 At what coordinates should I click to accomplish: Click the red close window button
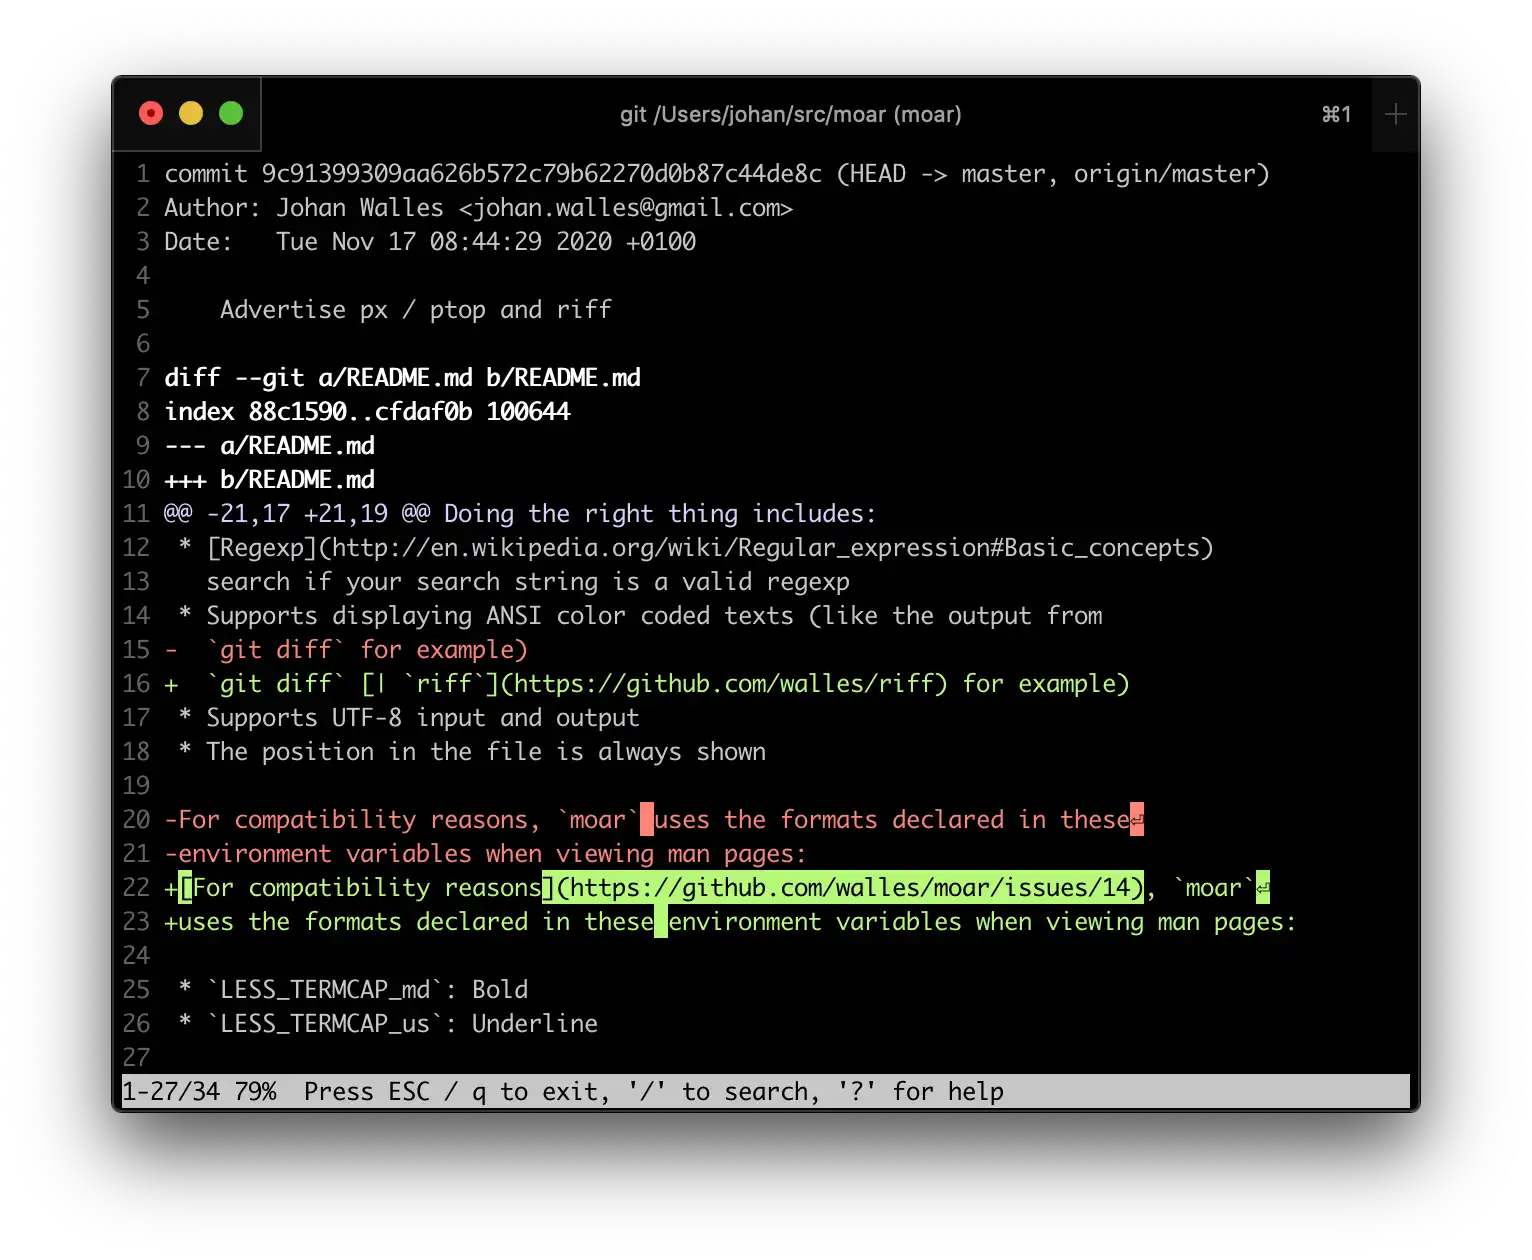coord(151,114)
